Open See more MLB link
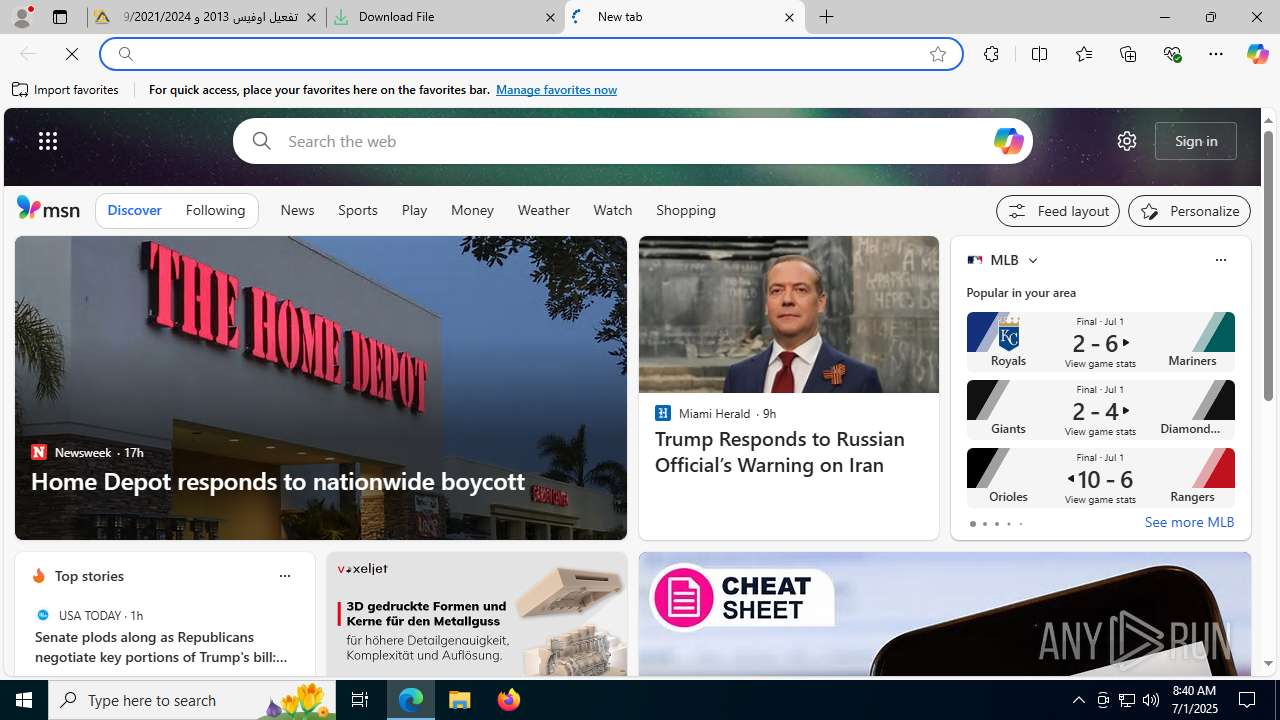Viewport: 1280px width, 720px height. coord(1189,522)
